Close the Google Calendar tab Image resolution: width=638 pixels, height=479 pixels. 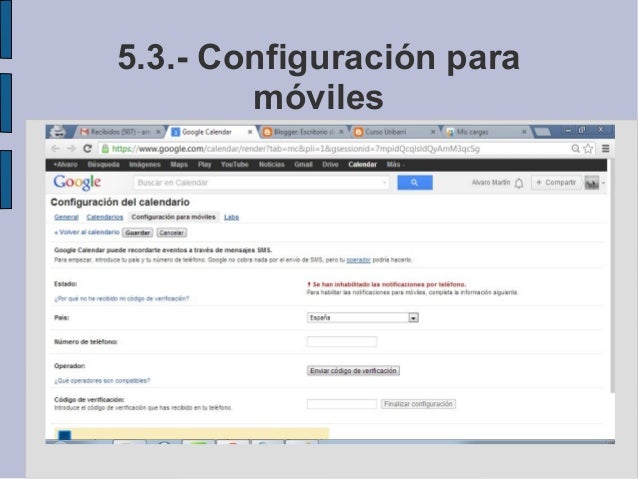click(x=250, y=132)
